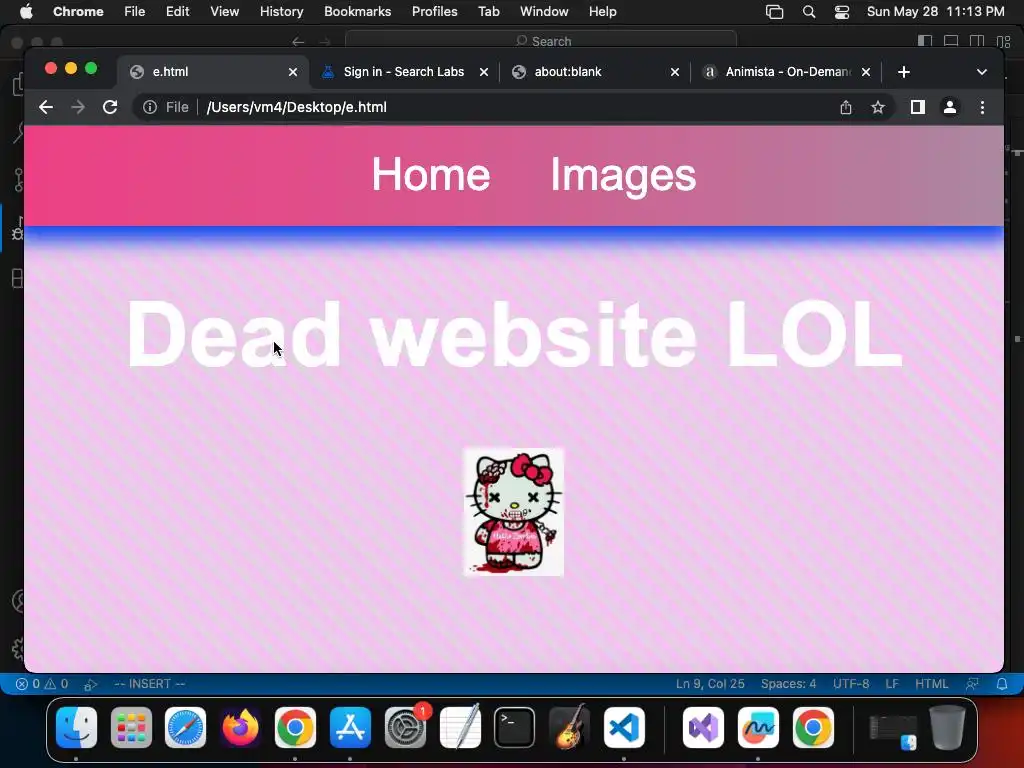Click the -- INSERT -- Vim mode indicator

[150, 684]
